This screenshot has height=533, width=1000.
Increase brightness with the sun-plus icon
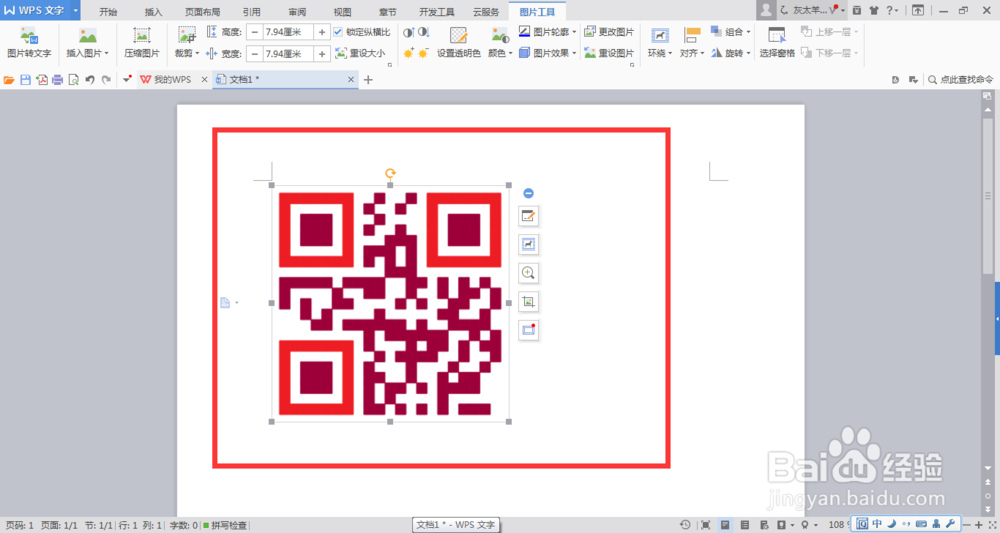[x=409, y=53]
